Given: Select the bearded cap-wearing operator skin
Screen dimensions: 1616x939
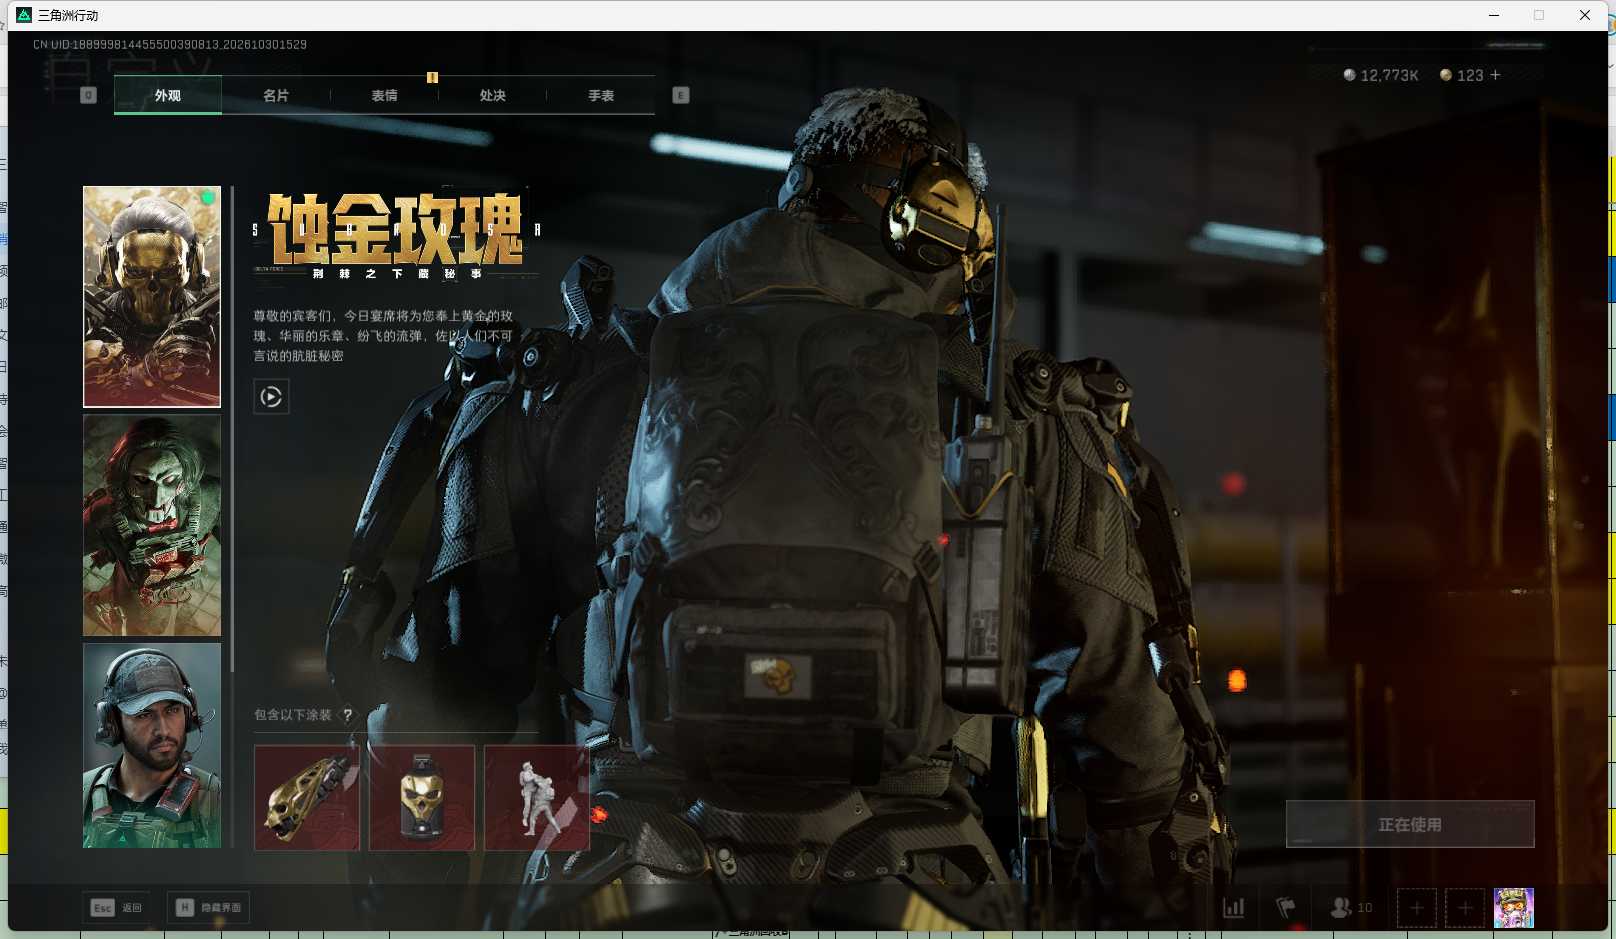Looking at the screenshot, I should point(152,745).
